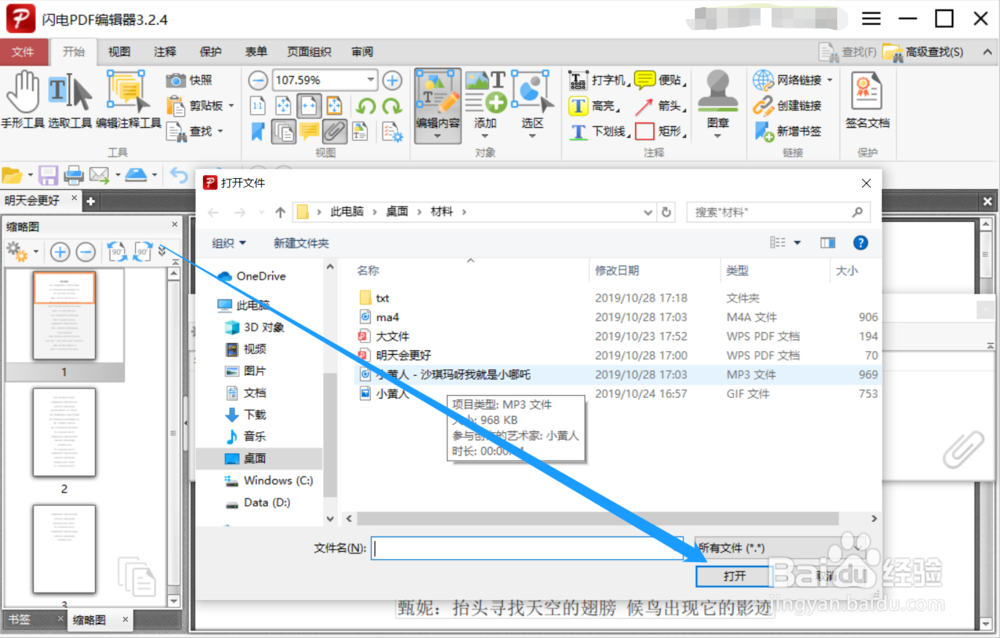The image size is (1000, 638).
Task: Switch to the 视图 ribbon tab
Action: point(119,52)
